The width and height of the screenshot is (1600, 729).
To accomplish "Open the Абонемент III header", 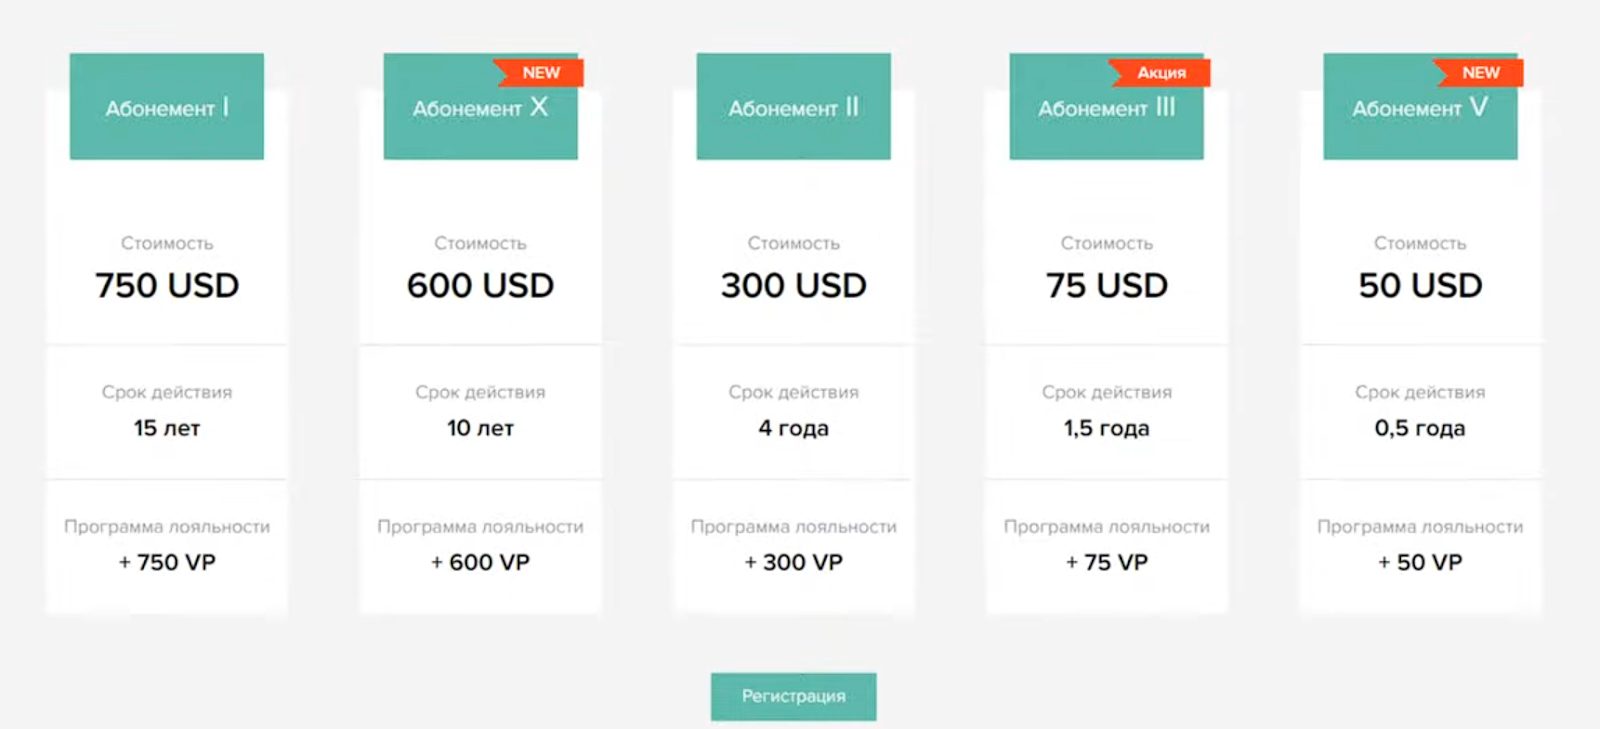I will 1106,108.
